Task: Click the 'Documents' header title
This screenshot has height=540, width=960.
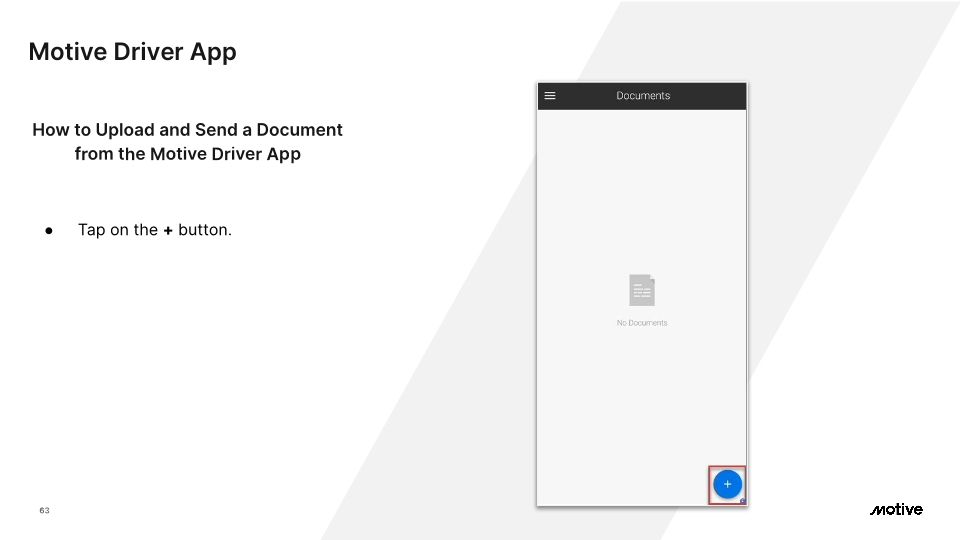Action: [x=643, y=96]
